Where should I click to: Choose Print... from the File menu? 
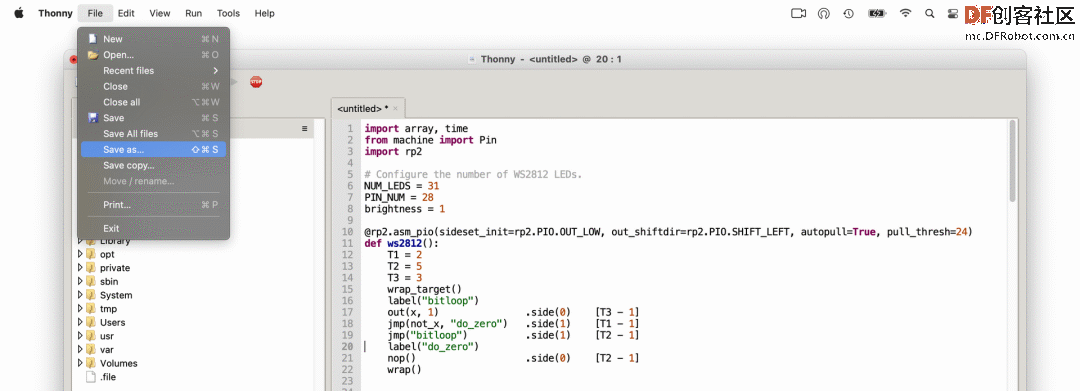click(153, 205)
